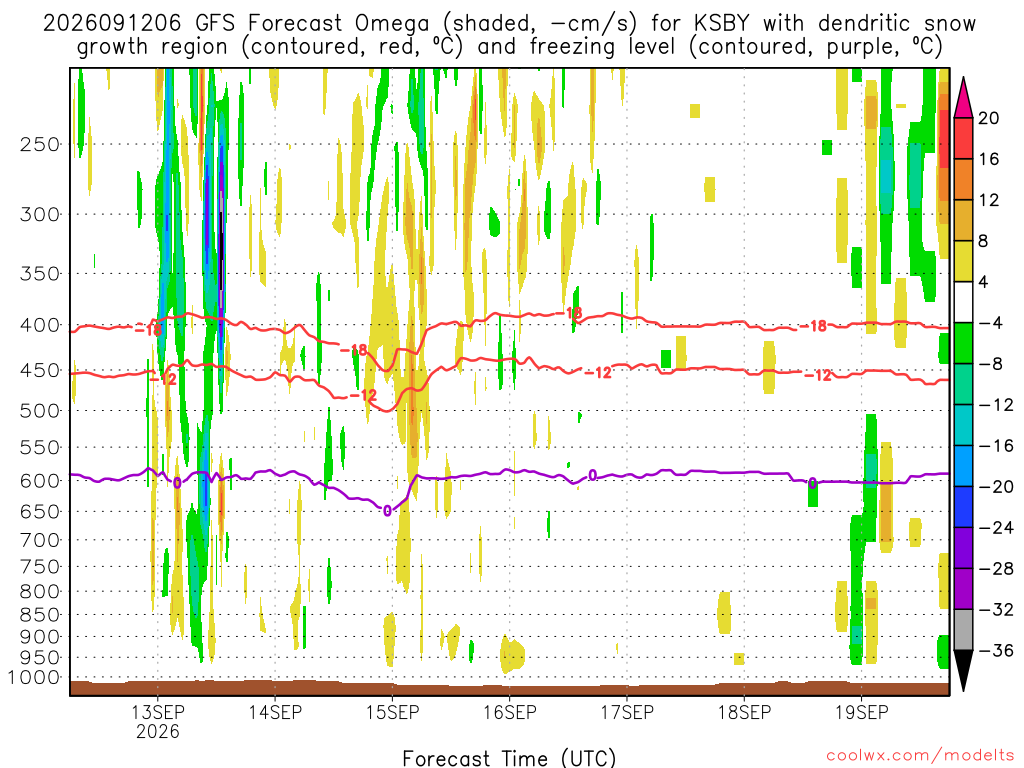1024x768 pixels.
Task: Click the gray swatch in the color legend
Action: (x=963, y=630)
